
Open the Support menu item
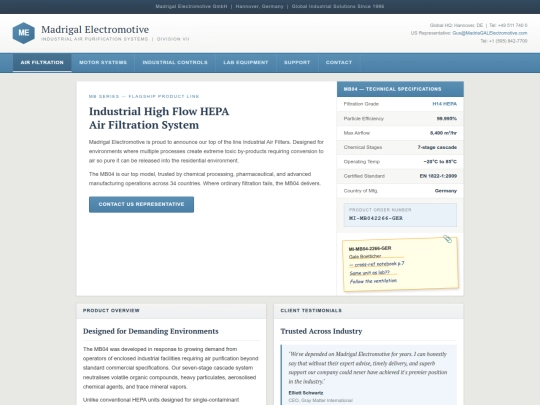click(x=297, y=62)
